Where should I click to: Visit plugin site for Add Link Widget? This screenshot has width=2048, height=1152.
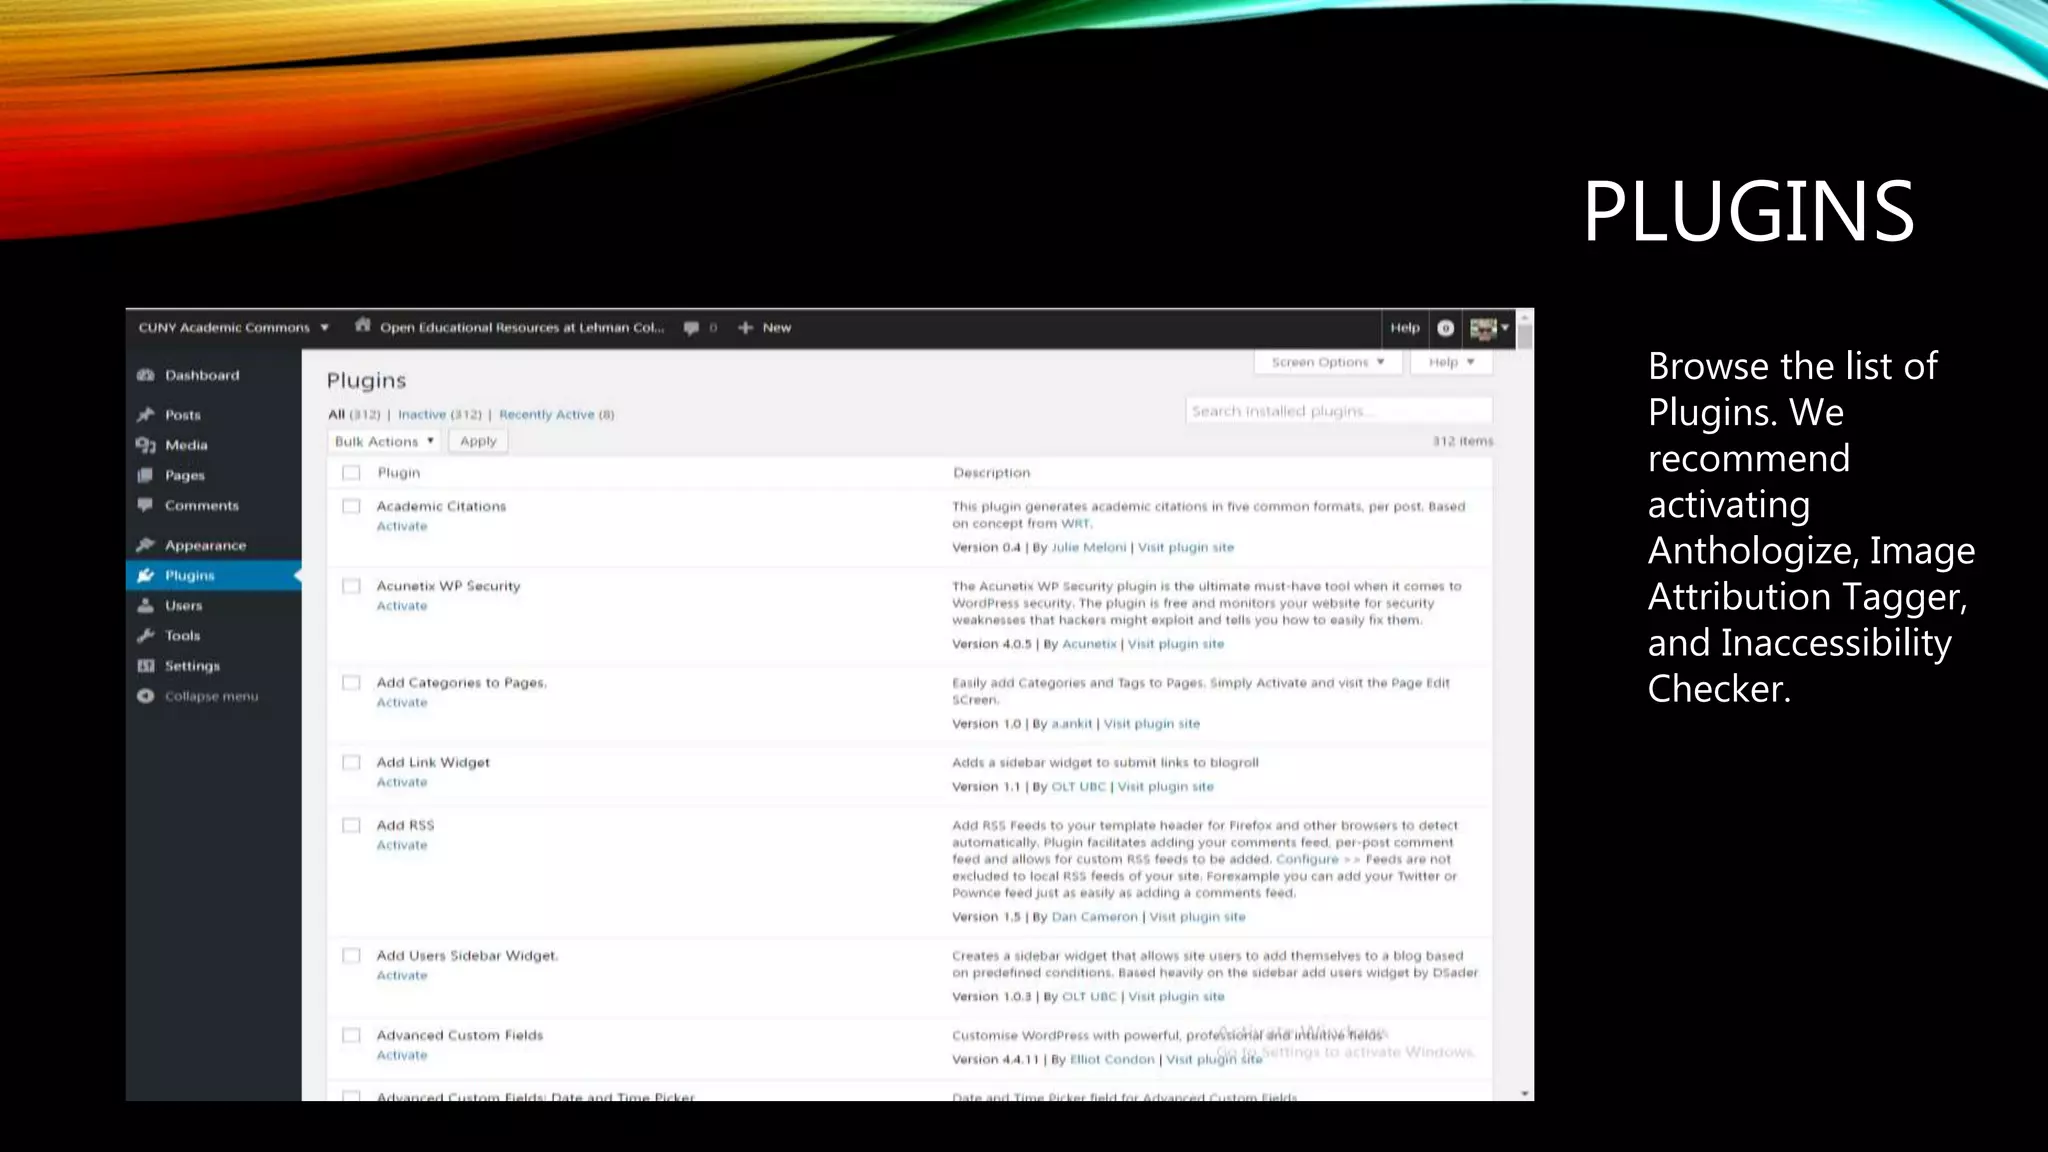point(1165,787)
